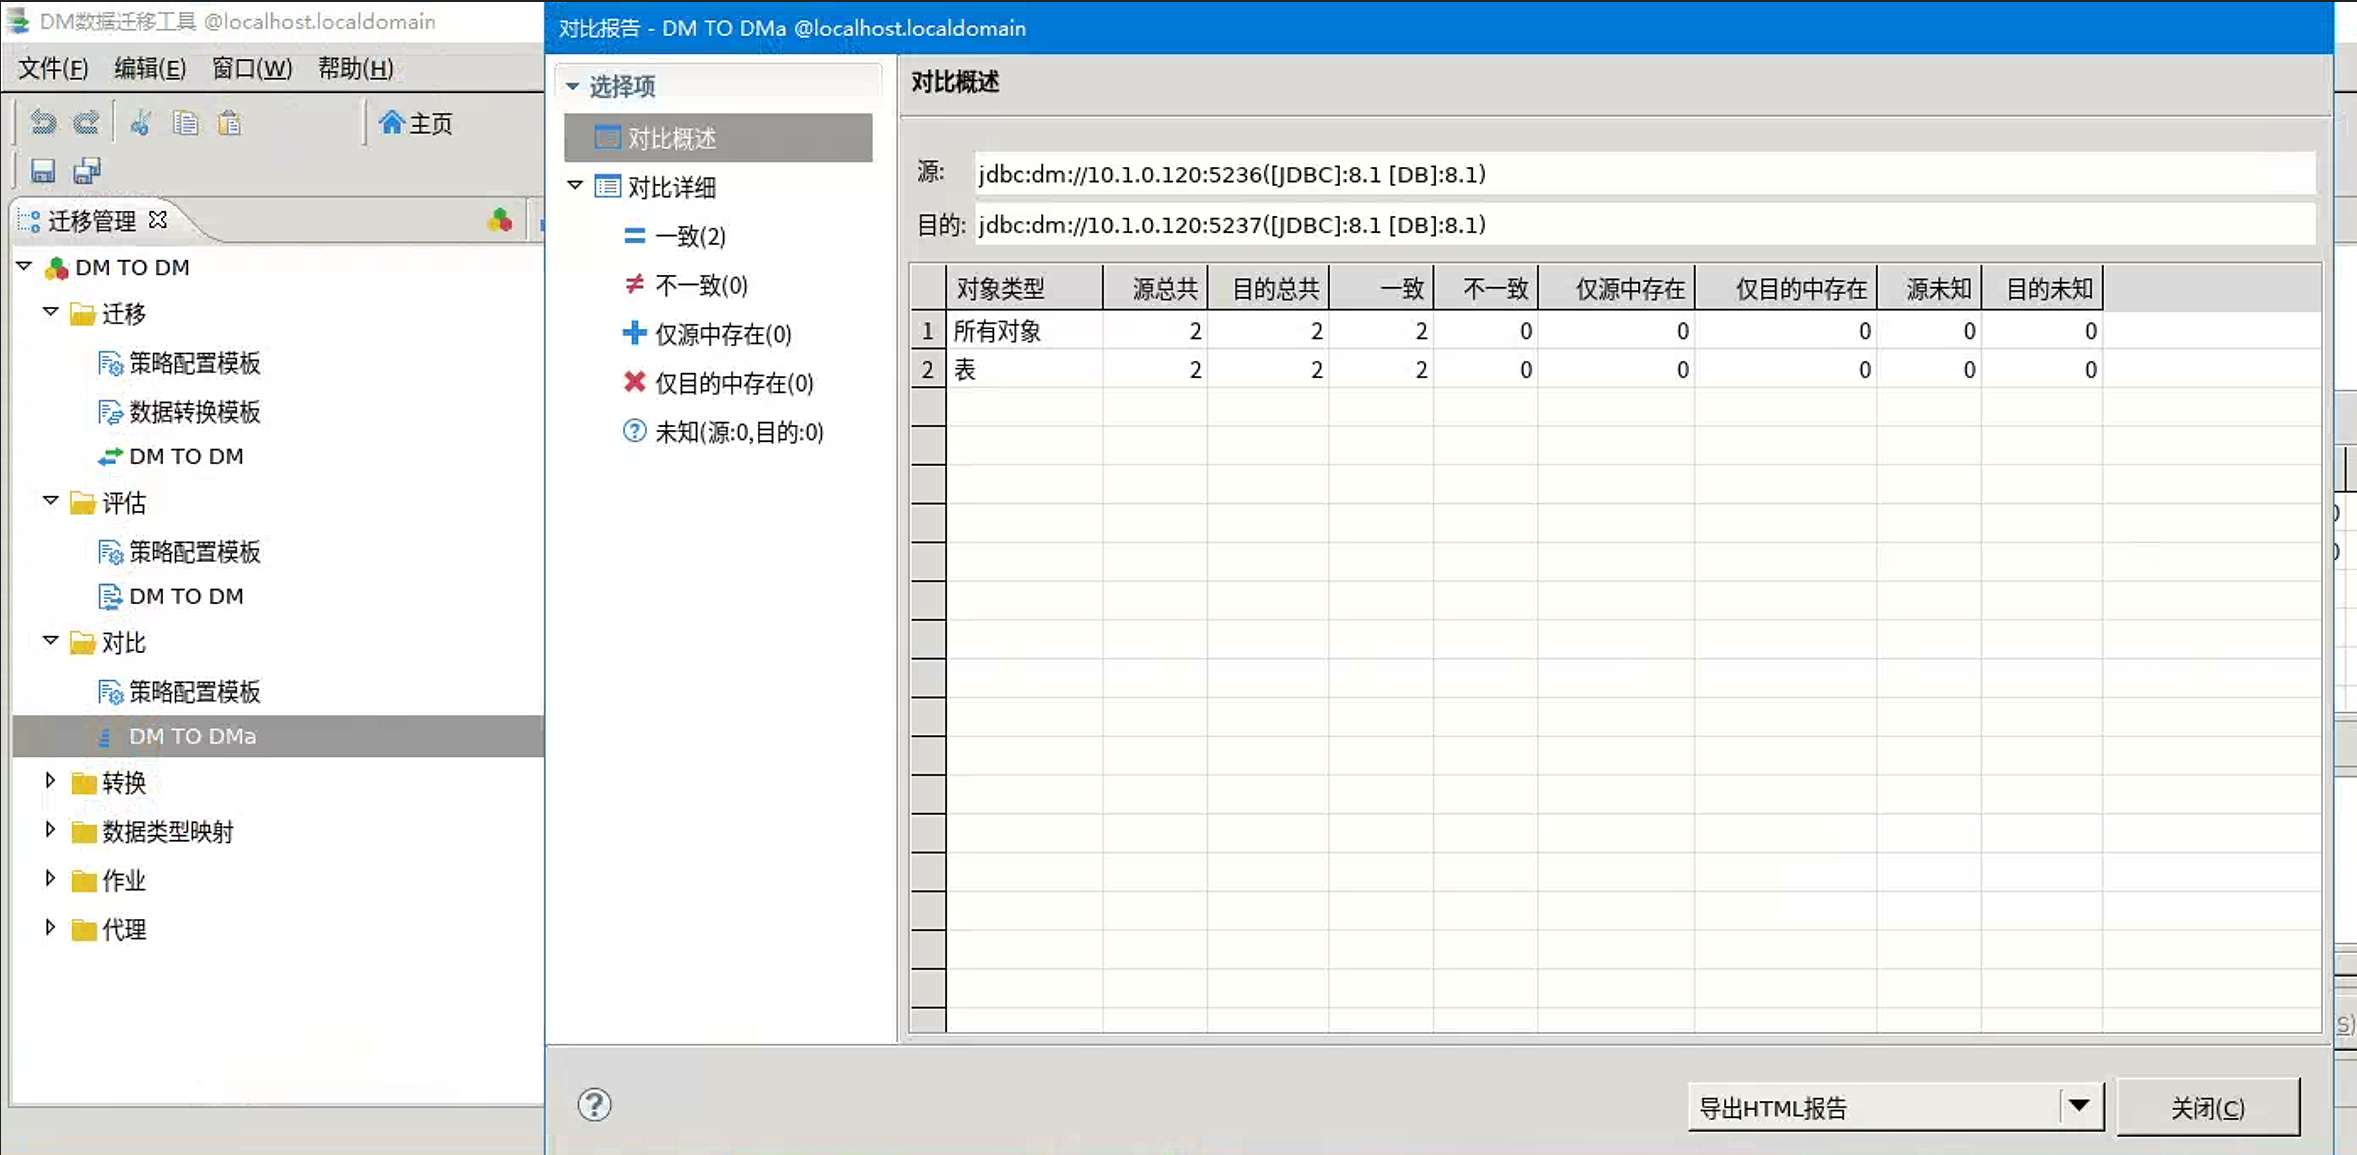The width and height of the screenshot is (2357, 1155).
Task: Click the redo arrow toolbar icon
Action: pos(87,122)
